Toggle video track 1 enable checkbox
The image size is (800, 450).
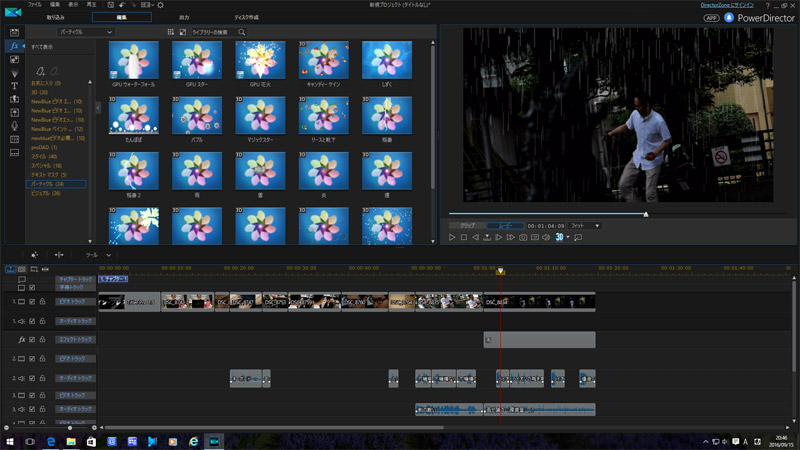(32, 301)
